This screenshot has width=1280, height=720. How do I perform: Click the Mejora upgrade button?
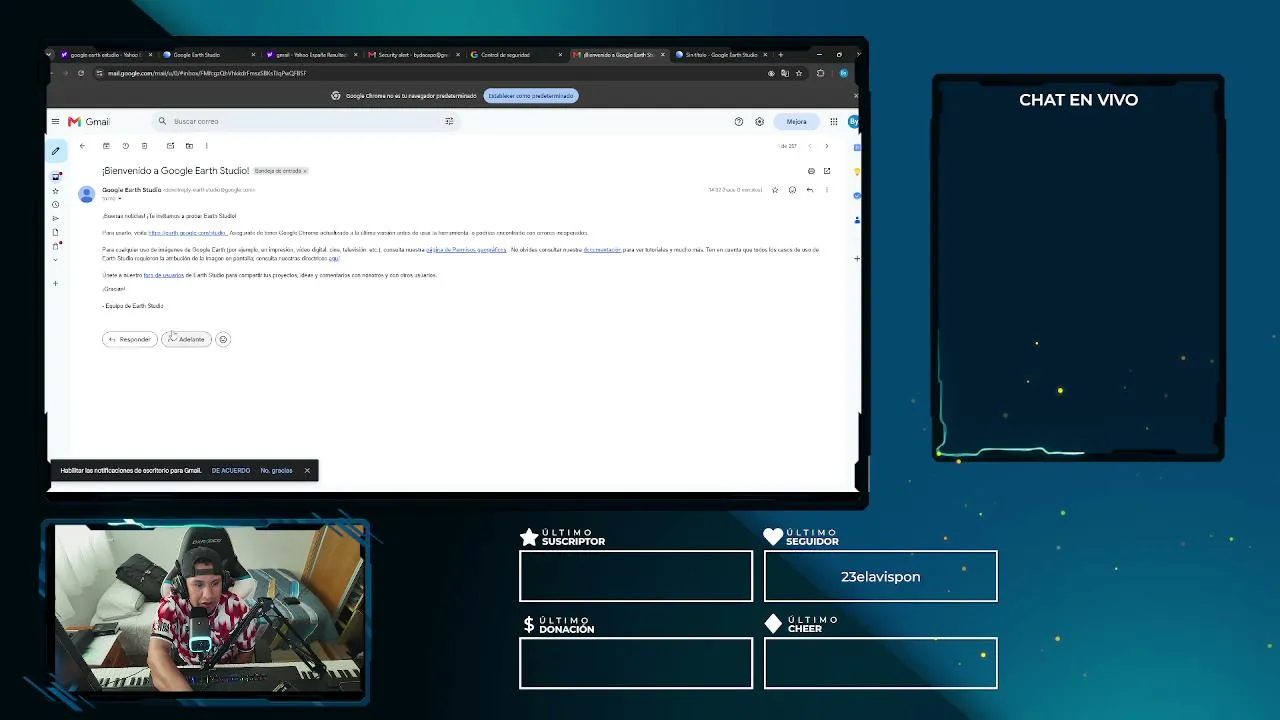click(x=796, y=121)
